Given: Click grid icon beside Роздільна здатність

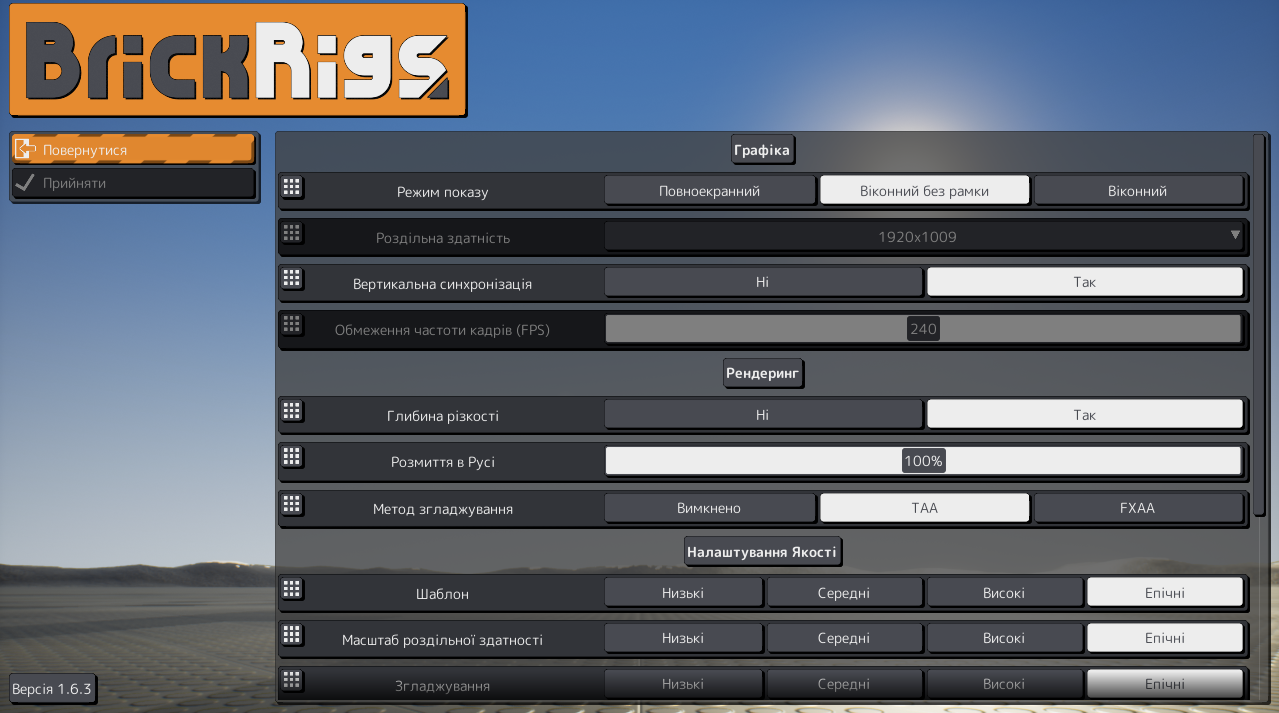Looking at the screenshot, I should point(292,233).
